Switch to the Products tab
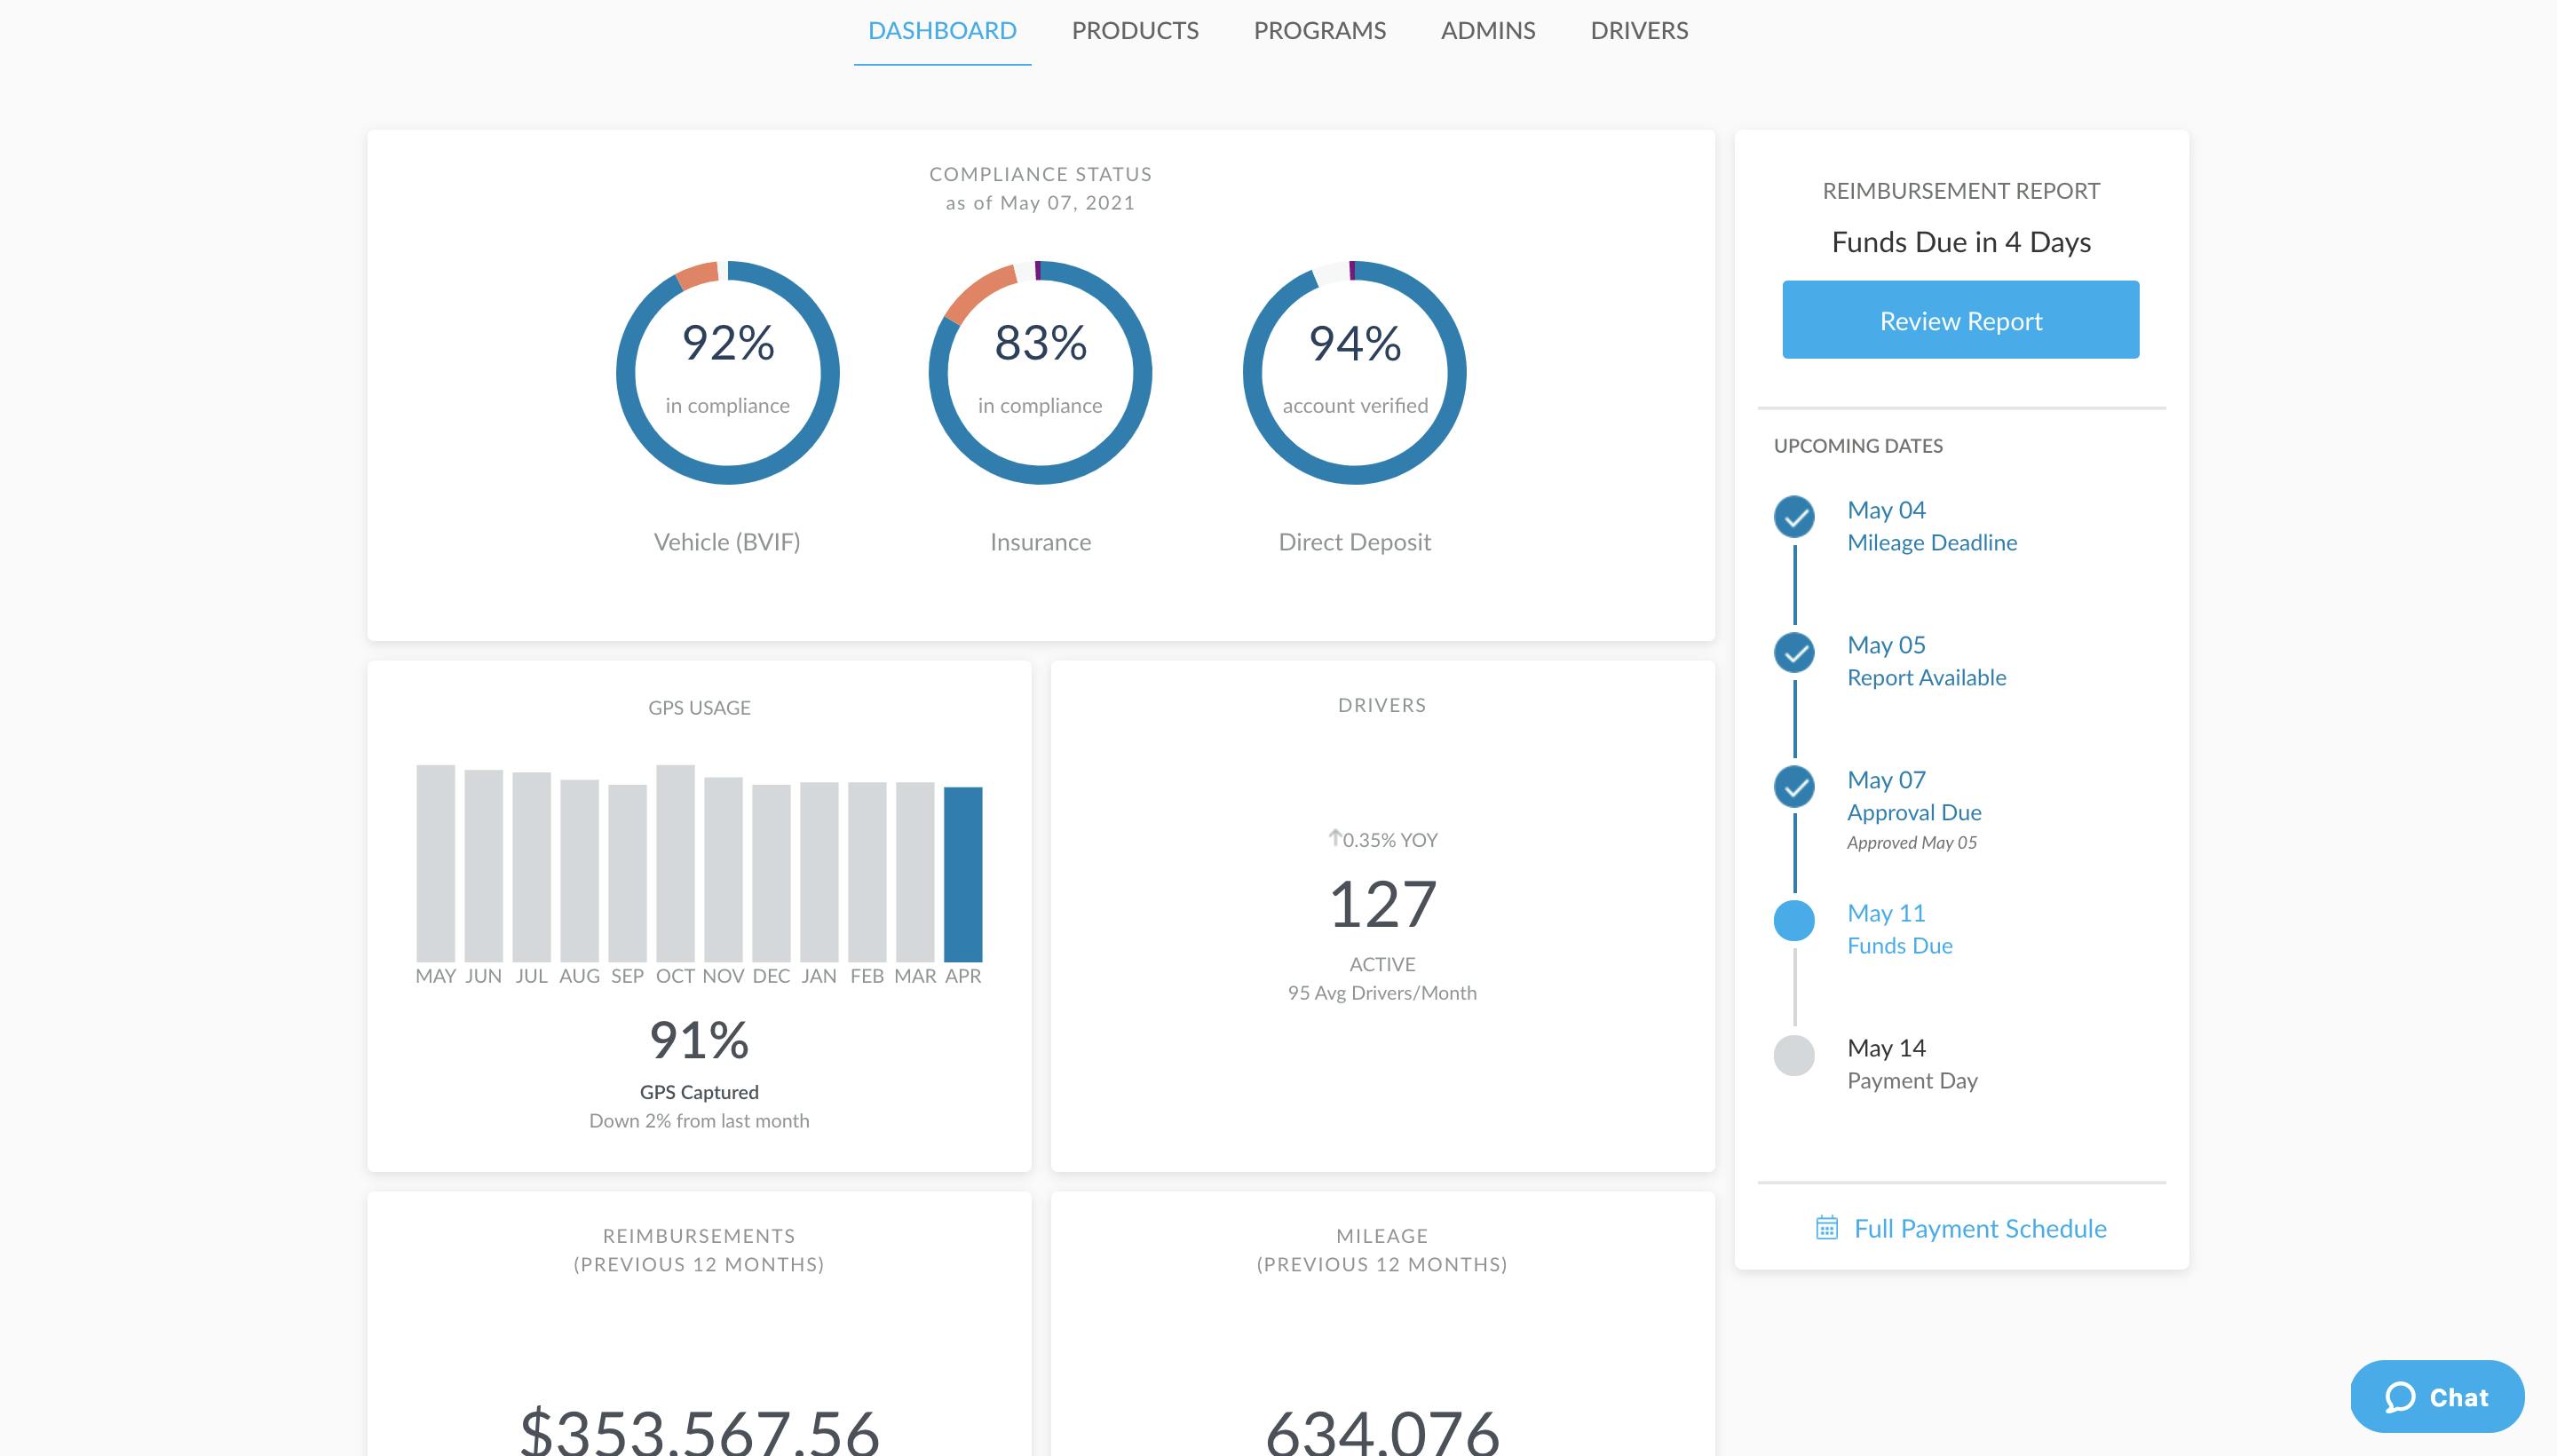Screen dimensions: 2557x1456 1134,30
